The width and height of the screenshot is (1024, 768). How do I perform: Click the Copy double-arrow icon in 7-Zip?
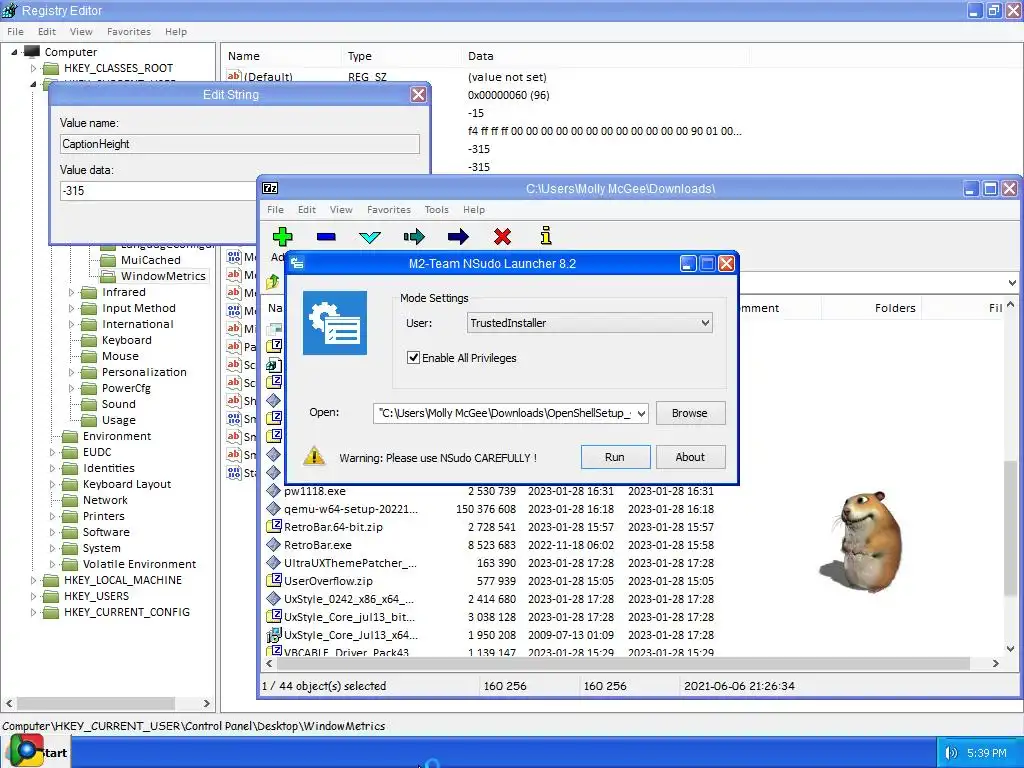tap(414, 236)
